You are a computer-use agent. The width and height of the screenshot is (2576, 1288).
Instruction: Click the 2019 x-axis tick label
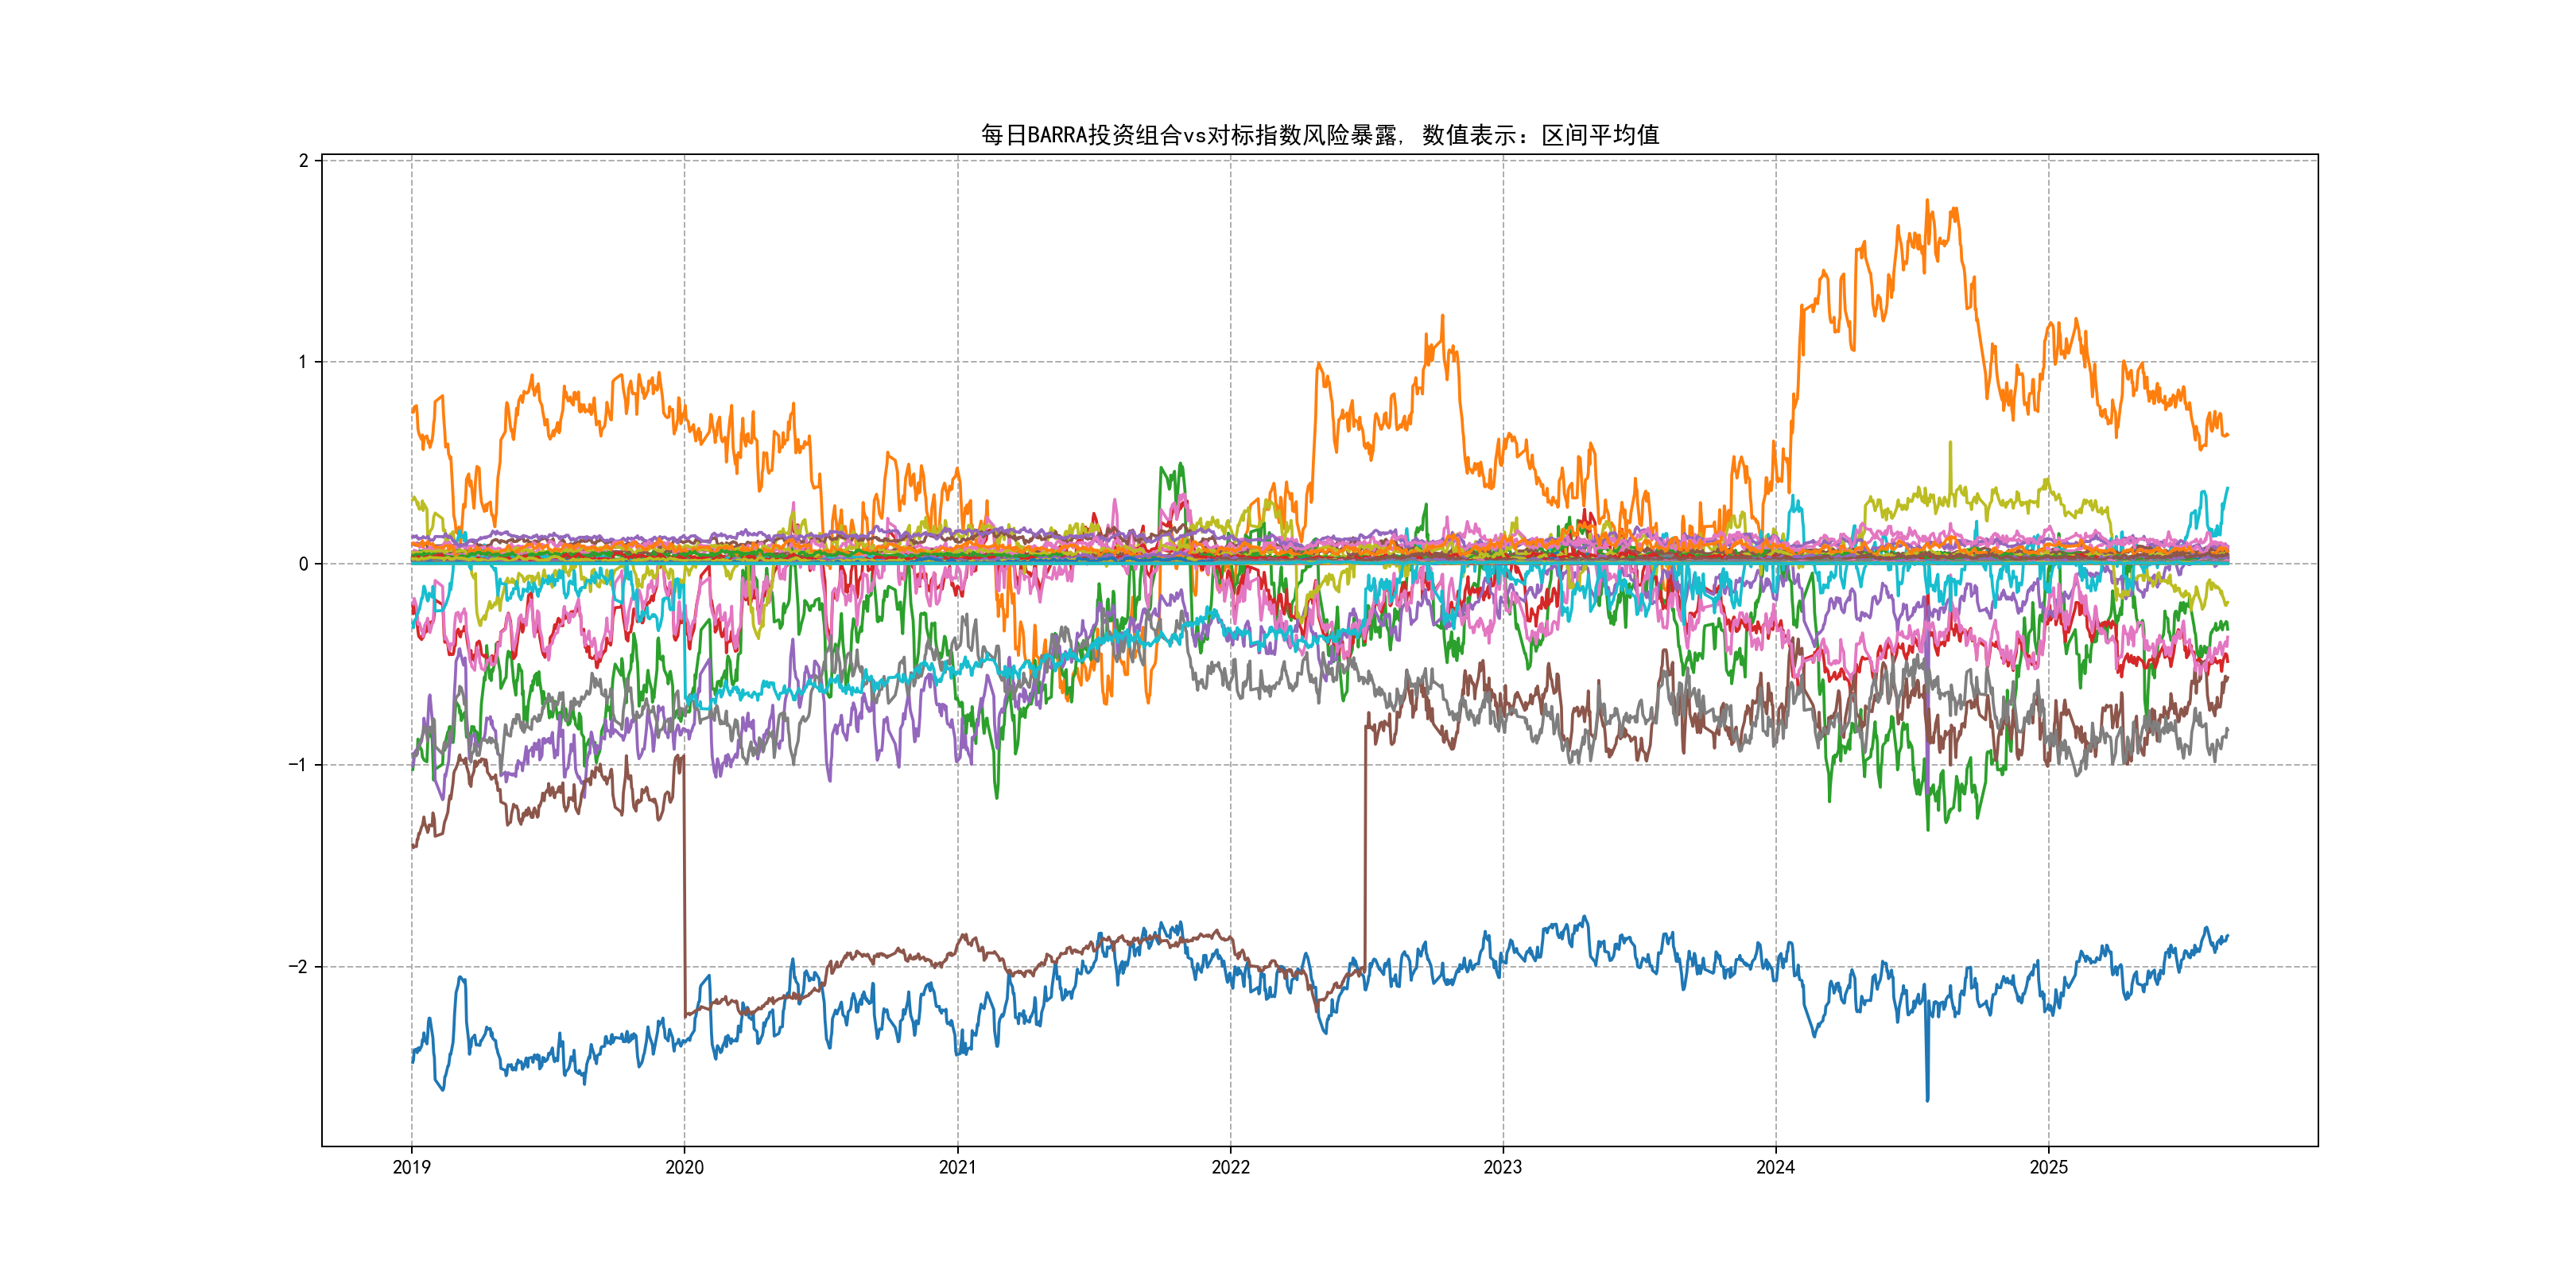point(411,1167)
